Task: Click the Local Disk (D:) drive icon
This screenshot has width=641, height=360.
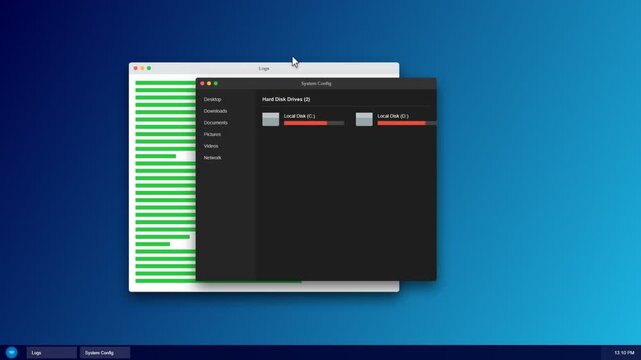Action: pyautogui.click(x=364, y=119)
